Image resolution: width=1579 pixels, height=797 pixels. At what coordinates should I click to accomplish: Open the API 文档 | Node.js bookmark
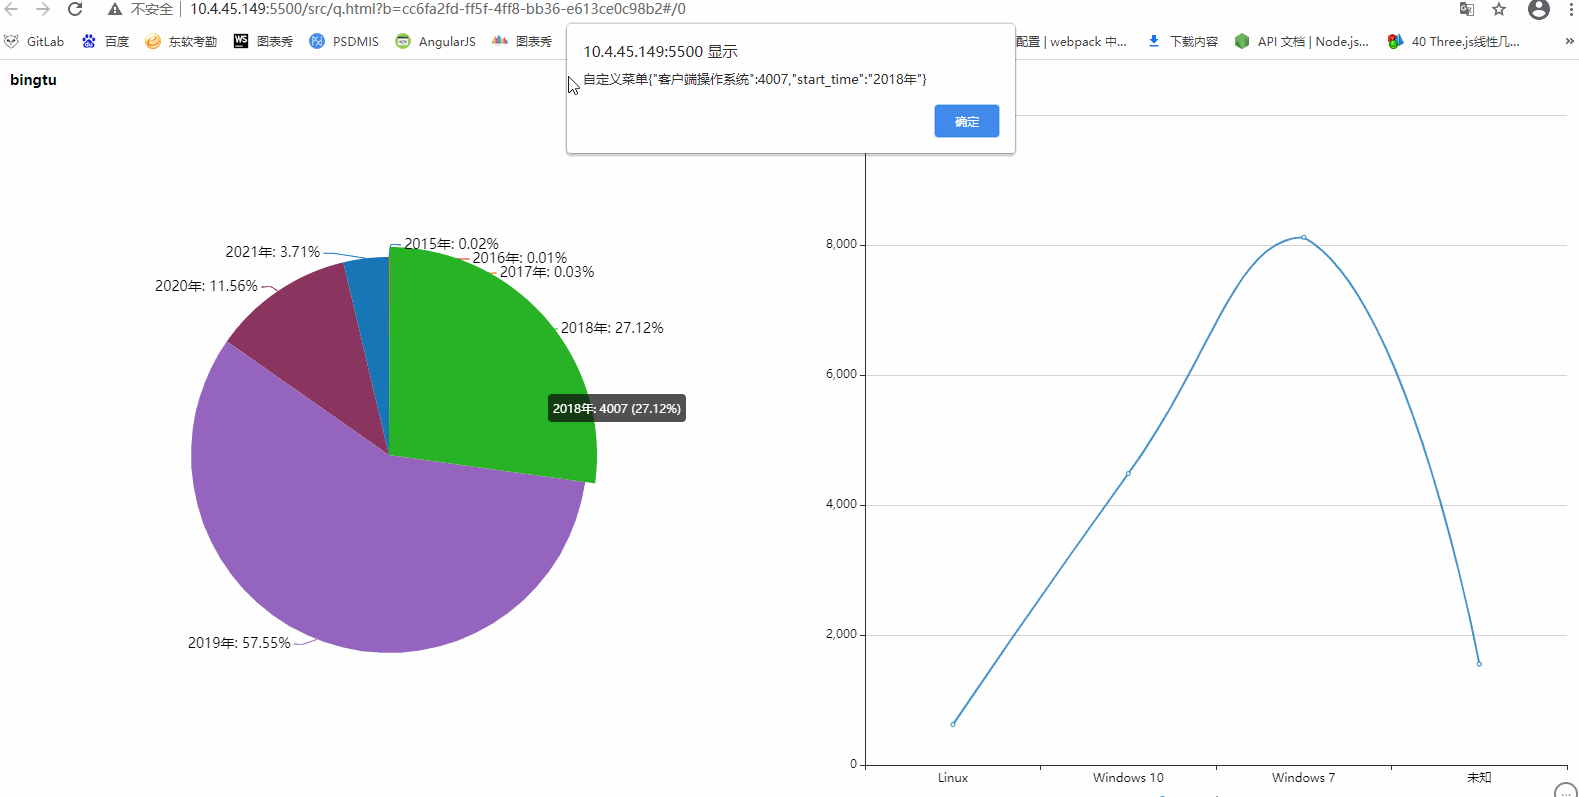(1302, 41)
